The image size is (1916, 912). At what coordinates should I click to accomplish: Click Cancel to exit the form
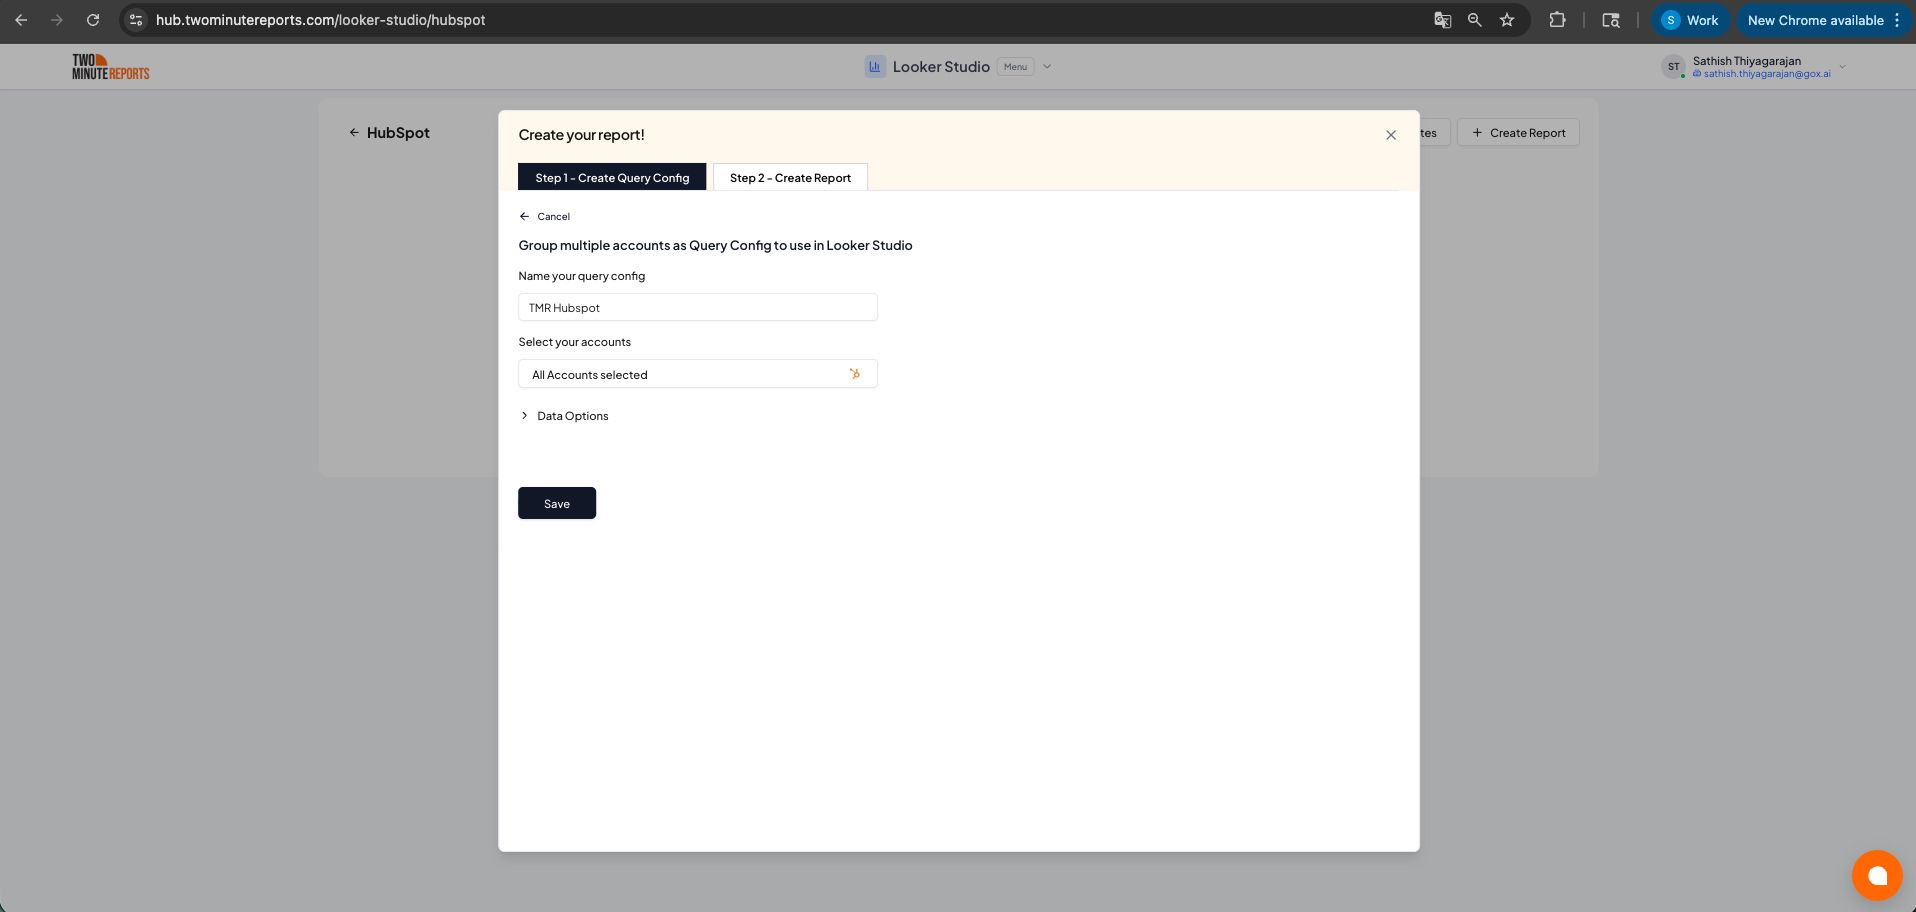[545, 216]
